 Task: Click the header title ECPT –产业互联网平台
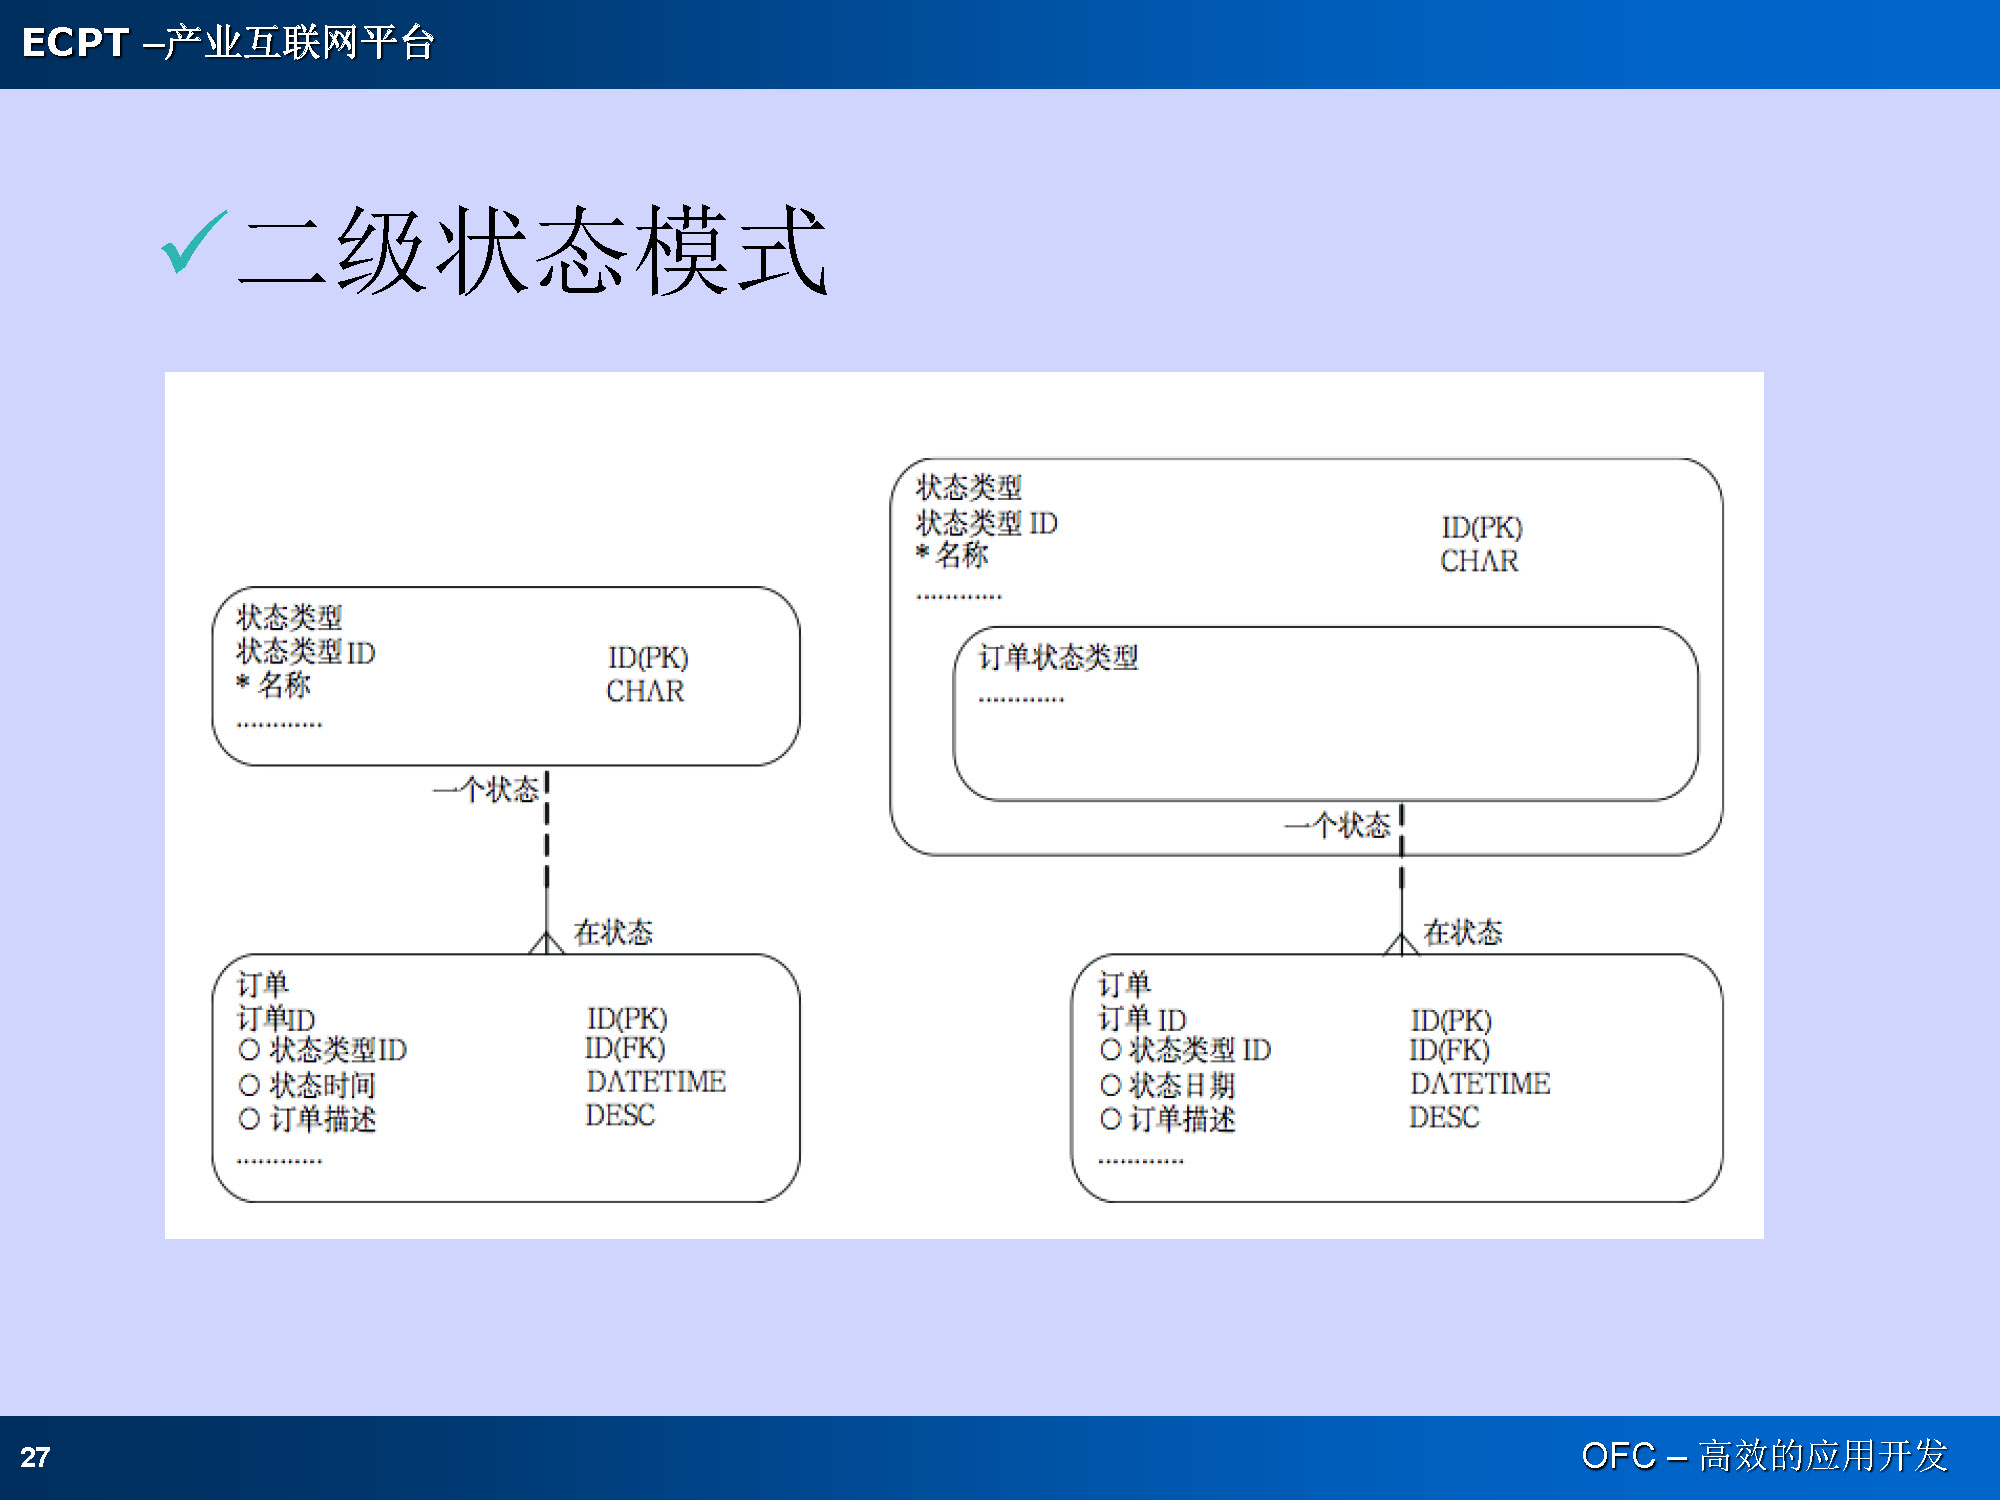(228, 42)
